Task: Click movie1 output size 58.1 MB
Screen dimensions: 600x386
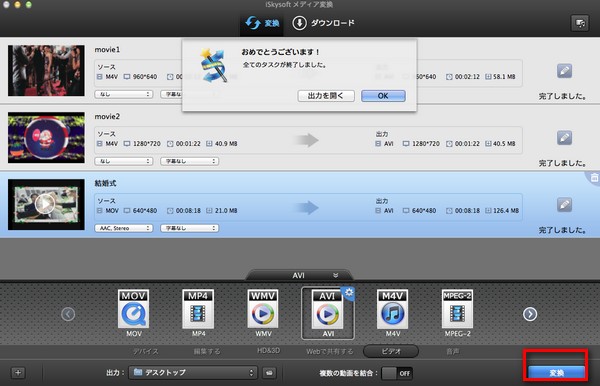Action: [501, 77]
